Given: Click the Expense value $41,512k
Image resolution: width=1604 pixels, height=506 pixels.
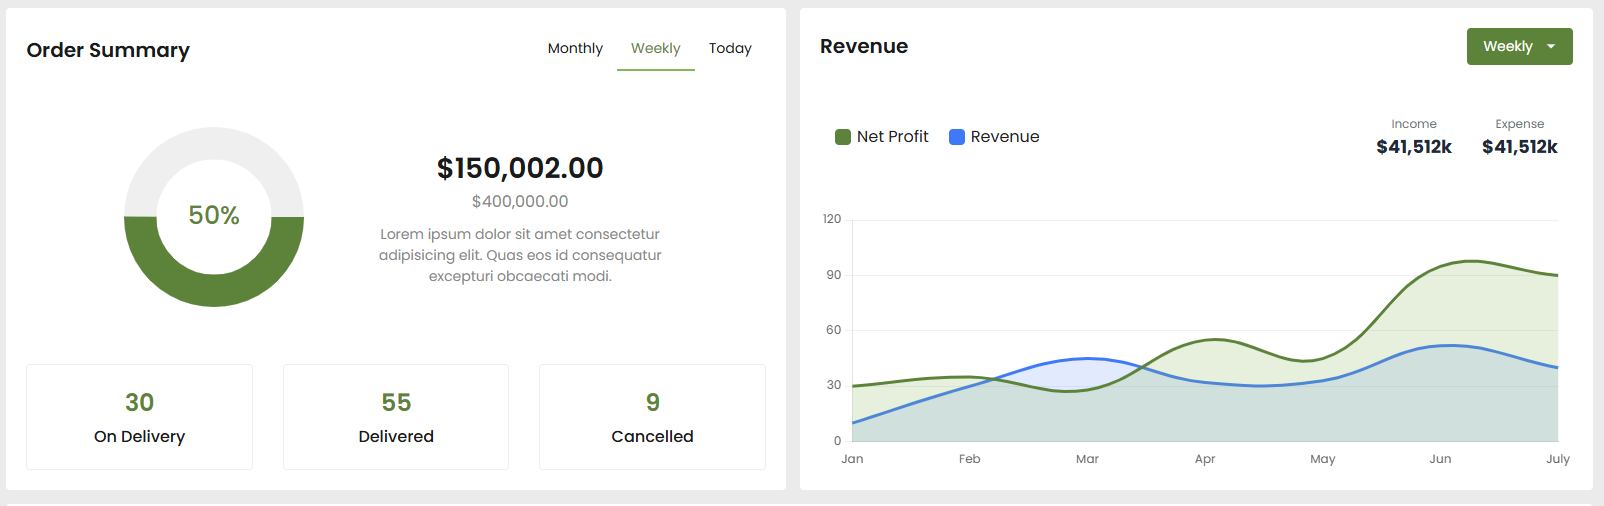Looking at the screenshot, I should [1519, 147].
